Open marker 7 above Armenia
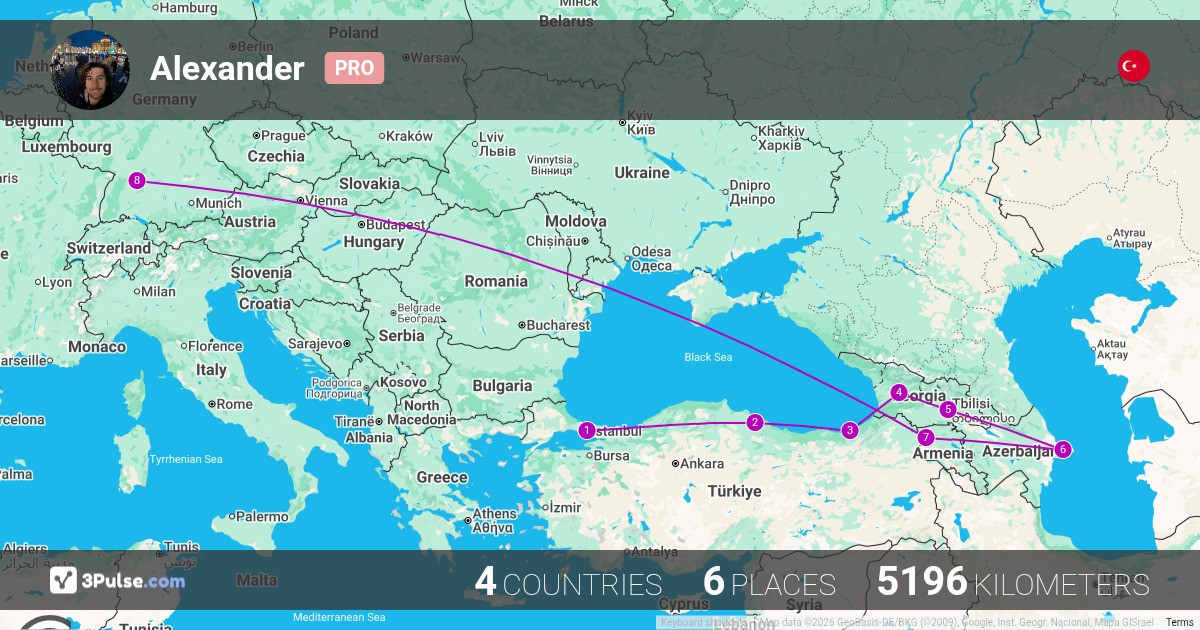This screenshot has width=1200, height=630. (x=926, y=438)
